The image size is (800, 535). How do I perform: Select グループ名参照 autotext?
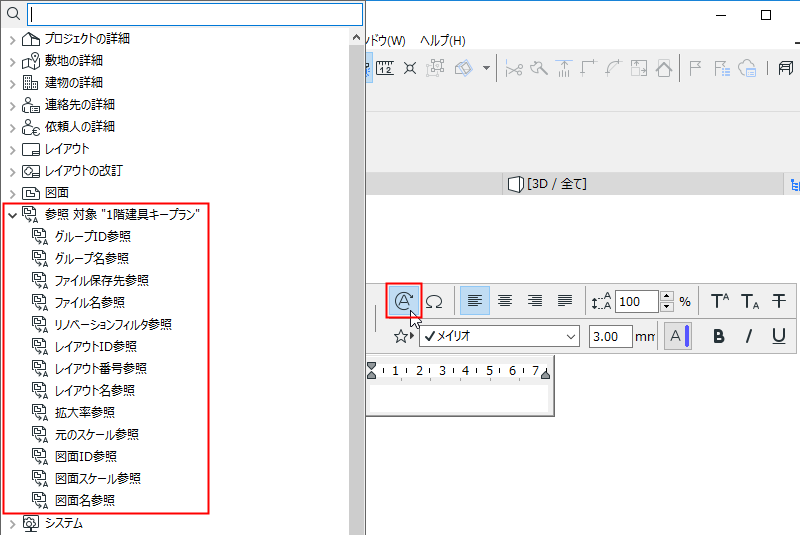(x=92, y=259)
